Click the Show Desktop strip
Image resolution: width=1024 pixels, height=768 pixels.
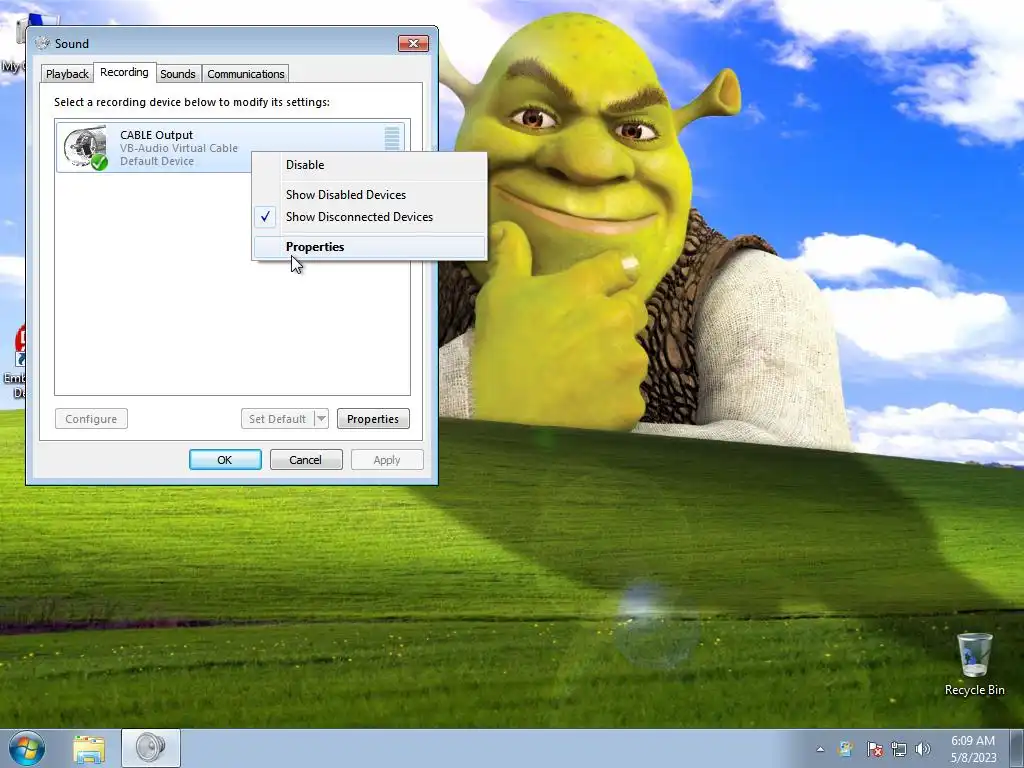1017,748
